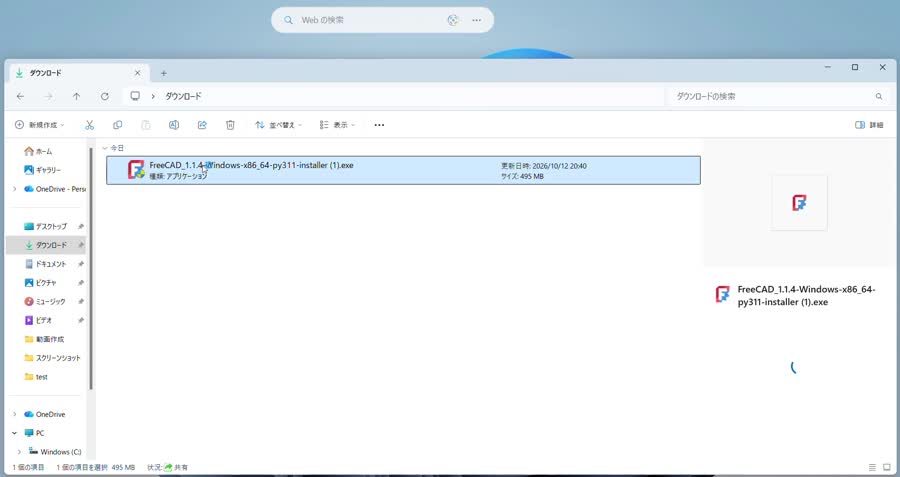Open the three-dots See more menu
The image size is (900, 477).
pyautogui.click(x=379, y=125)
